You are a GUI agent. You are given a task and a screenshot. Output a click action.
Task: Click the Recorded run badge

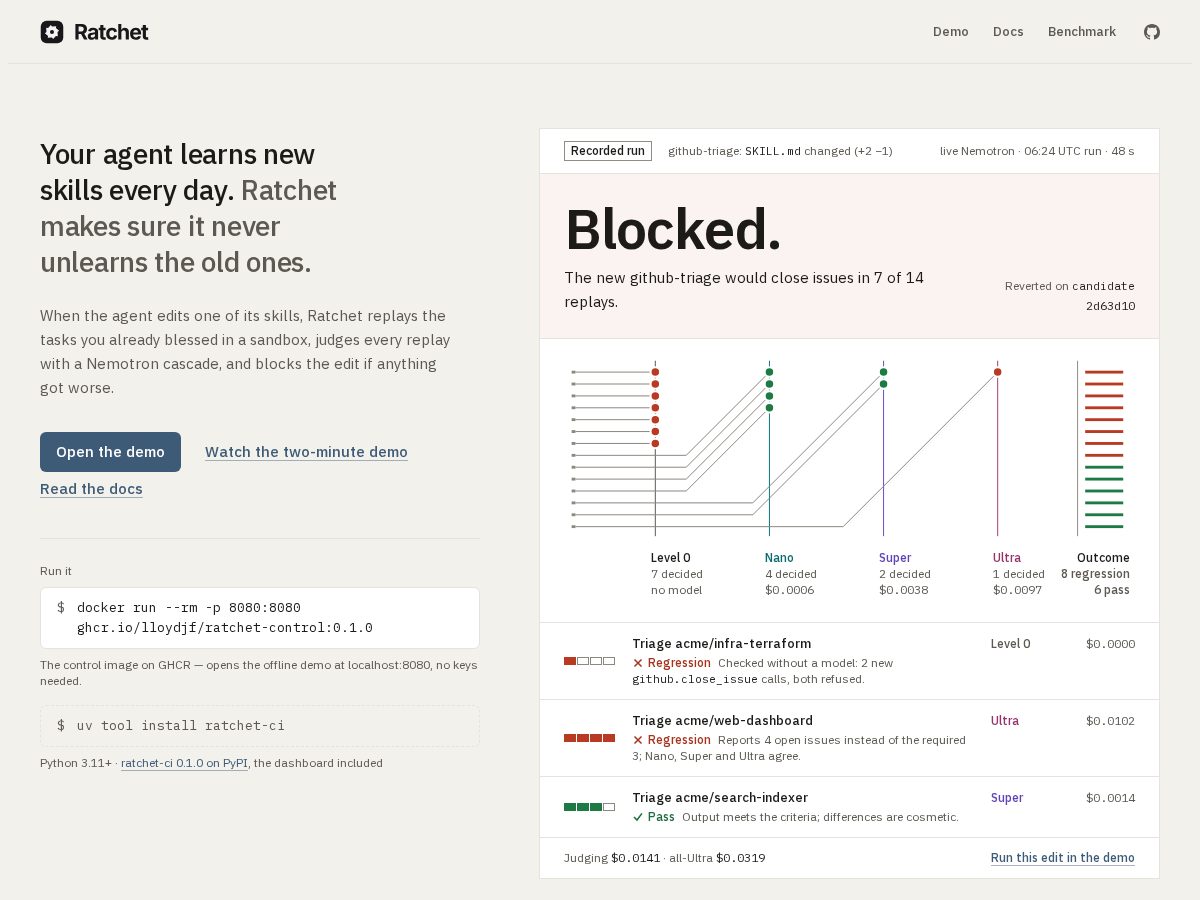608,151
